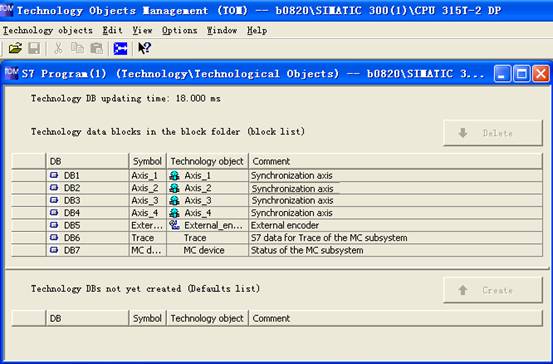Screen dimensions: 553x364
Task: Click the Copy toolbar icon
Action: point(77,48)
